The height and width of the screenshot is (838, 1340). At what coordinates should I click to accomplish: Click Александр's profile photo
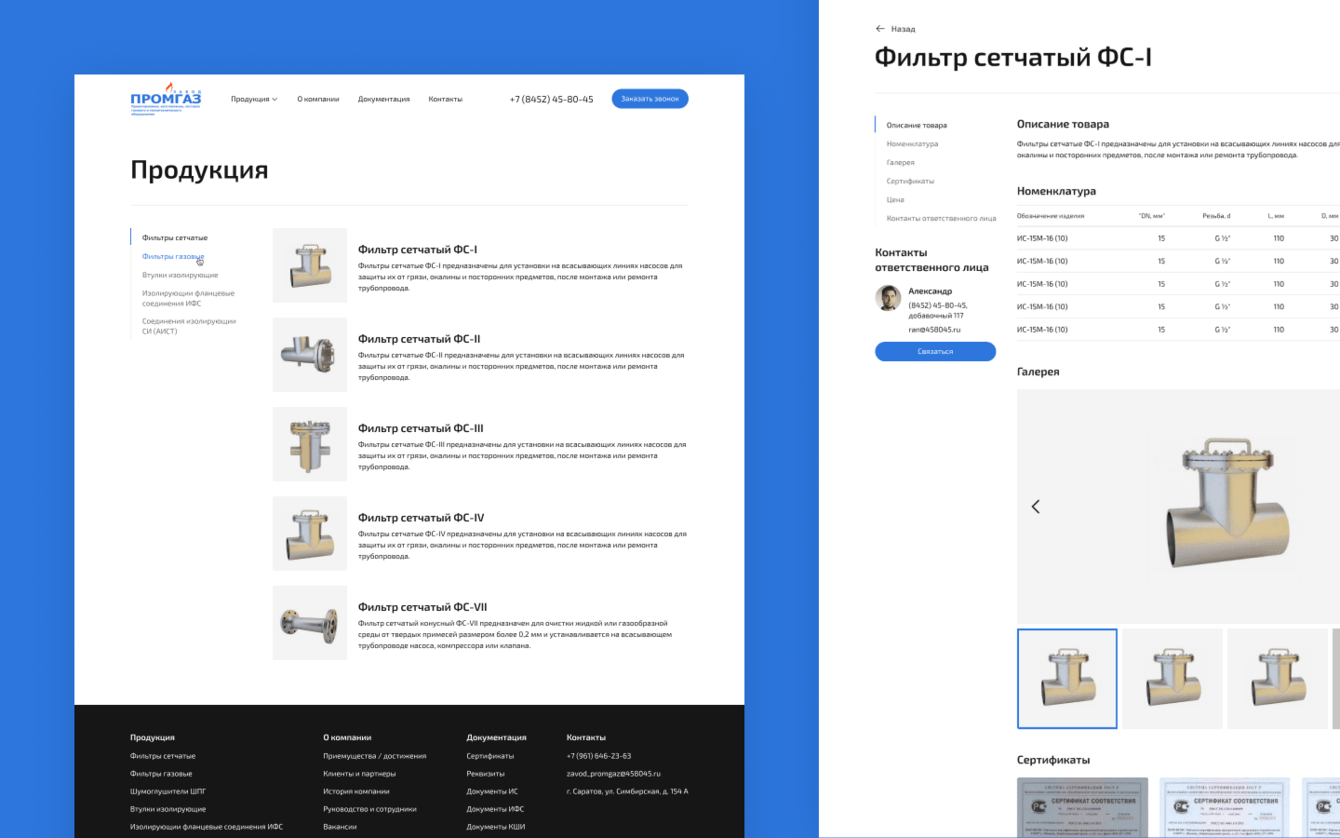tap(888, 298)
